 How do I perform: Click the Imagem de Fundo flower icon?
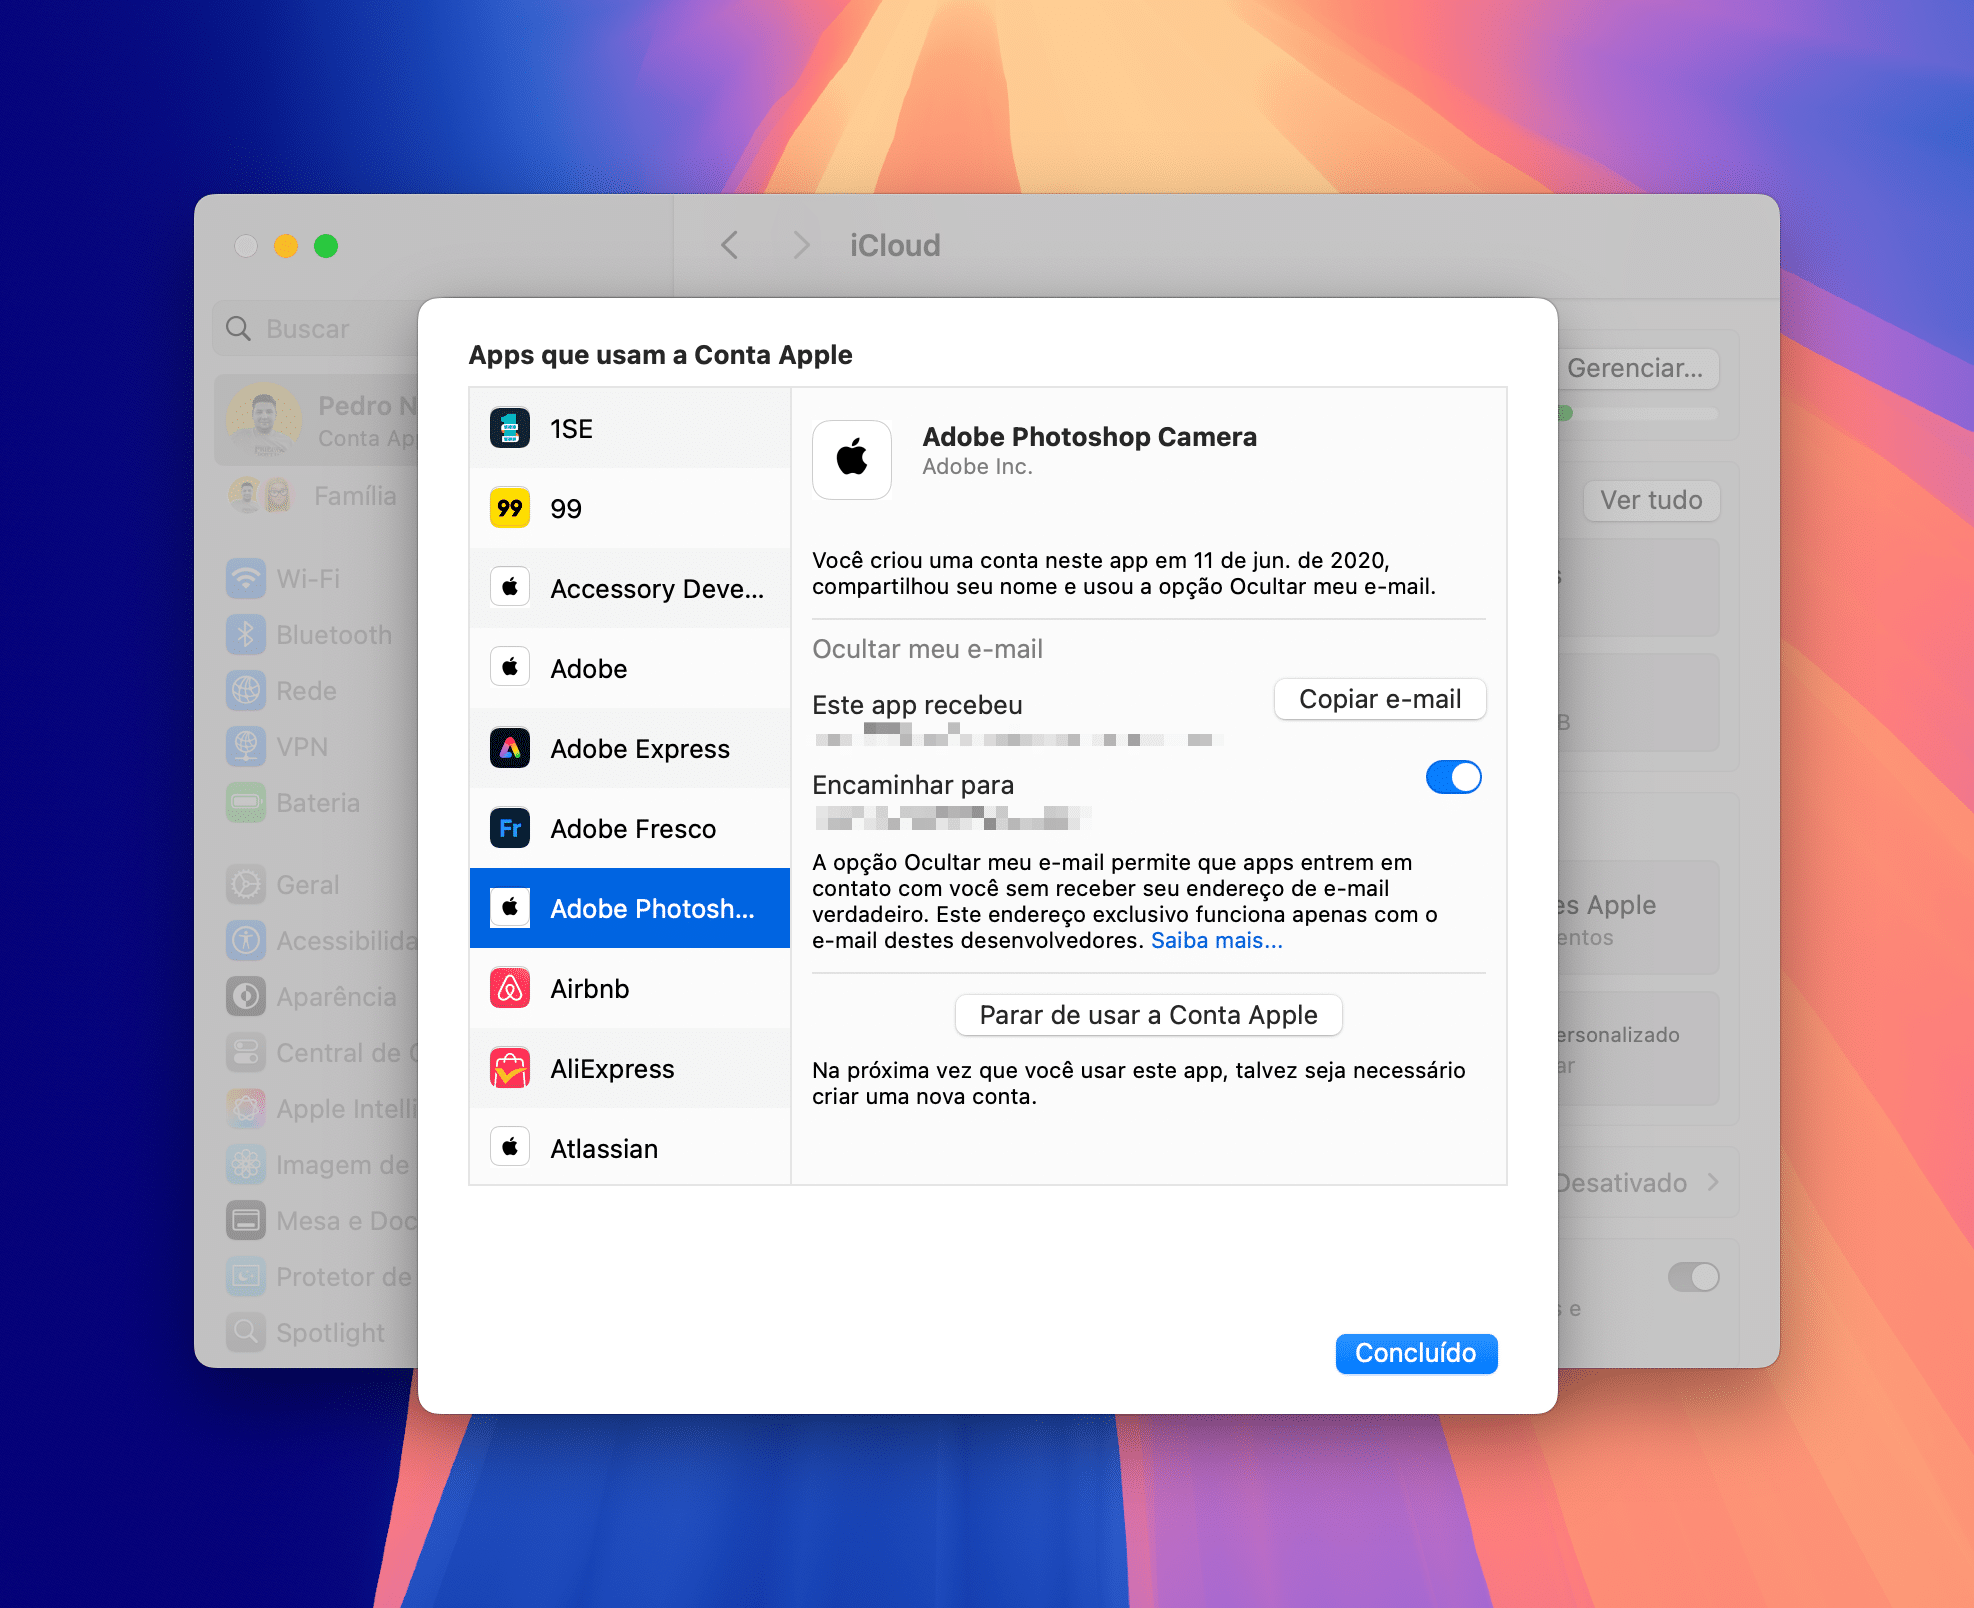click(246, 1164)
